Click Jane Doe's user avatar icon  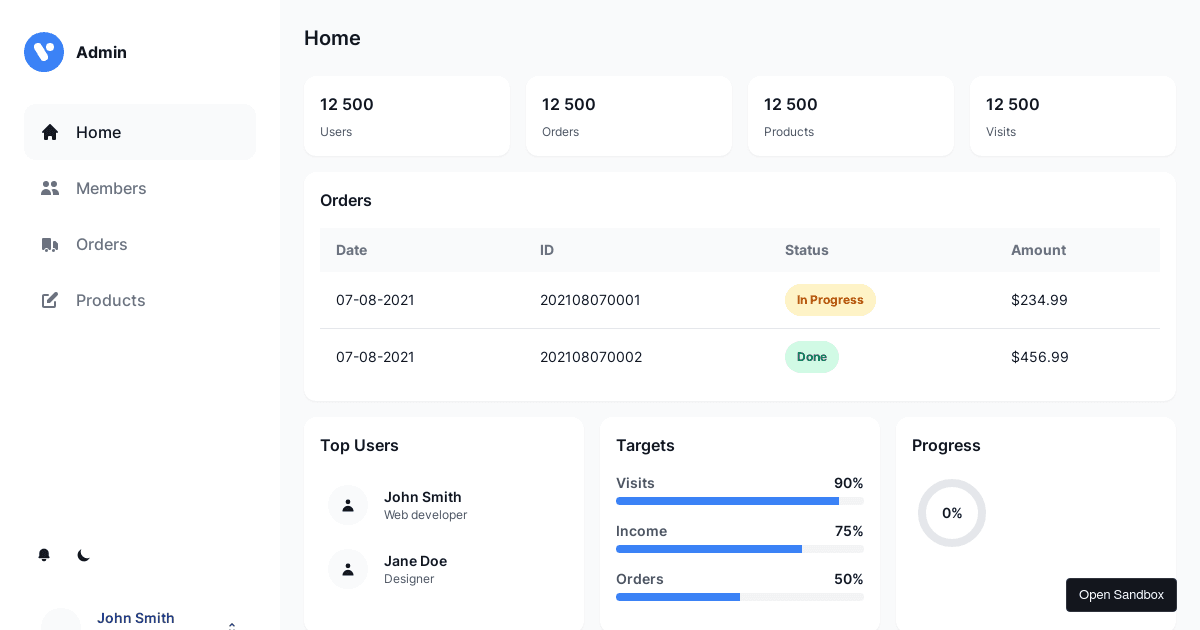point(348,569)
